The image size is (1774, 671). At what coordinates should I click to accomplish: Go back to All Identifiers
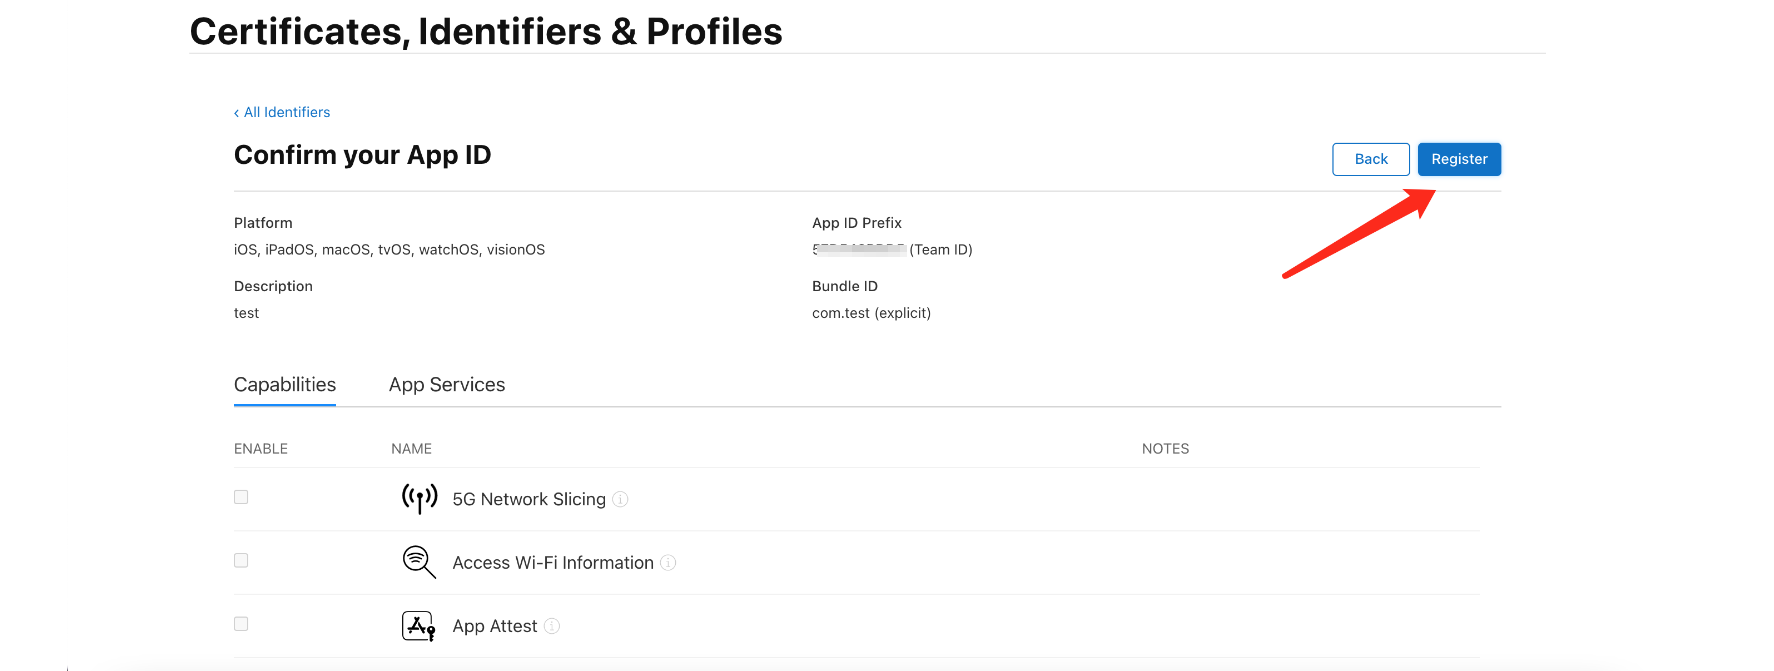coord(282,112)
